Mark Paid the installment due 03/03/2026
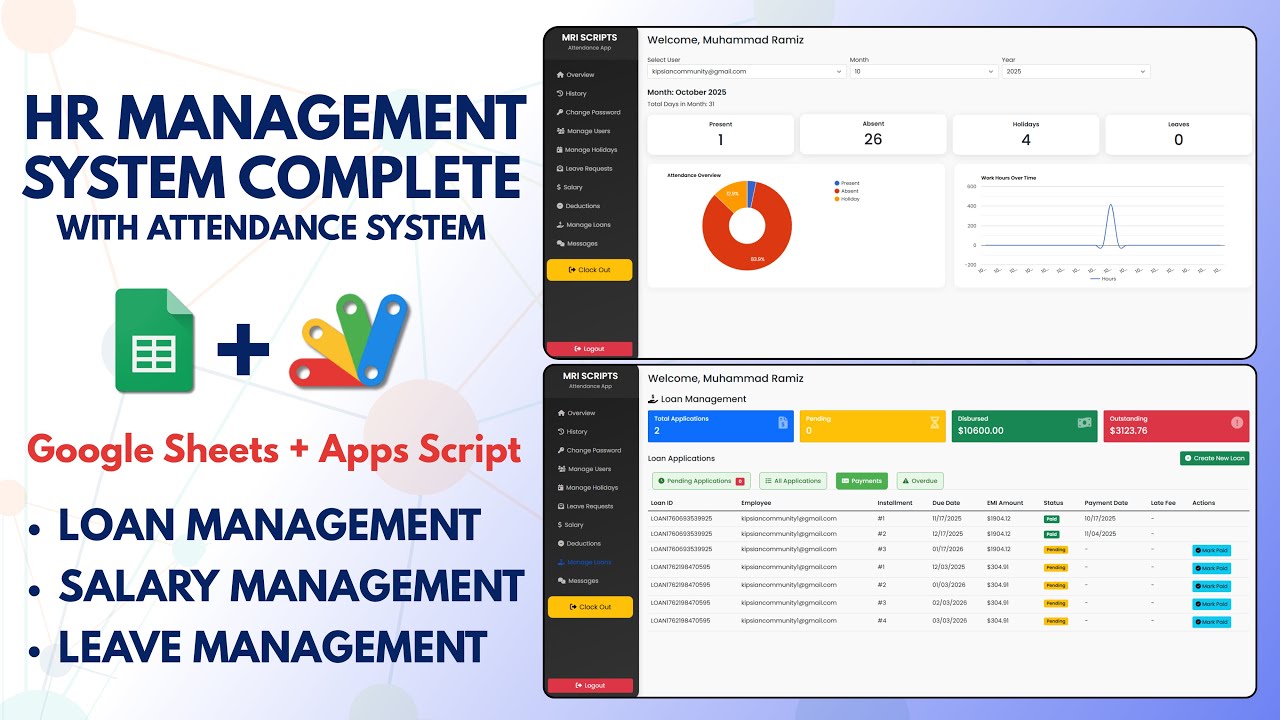 coord(1212,622)
